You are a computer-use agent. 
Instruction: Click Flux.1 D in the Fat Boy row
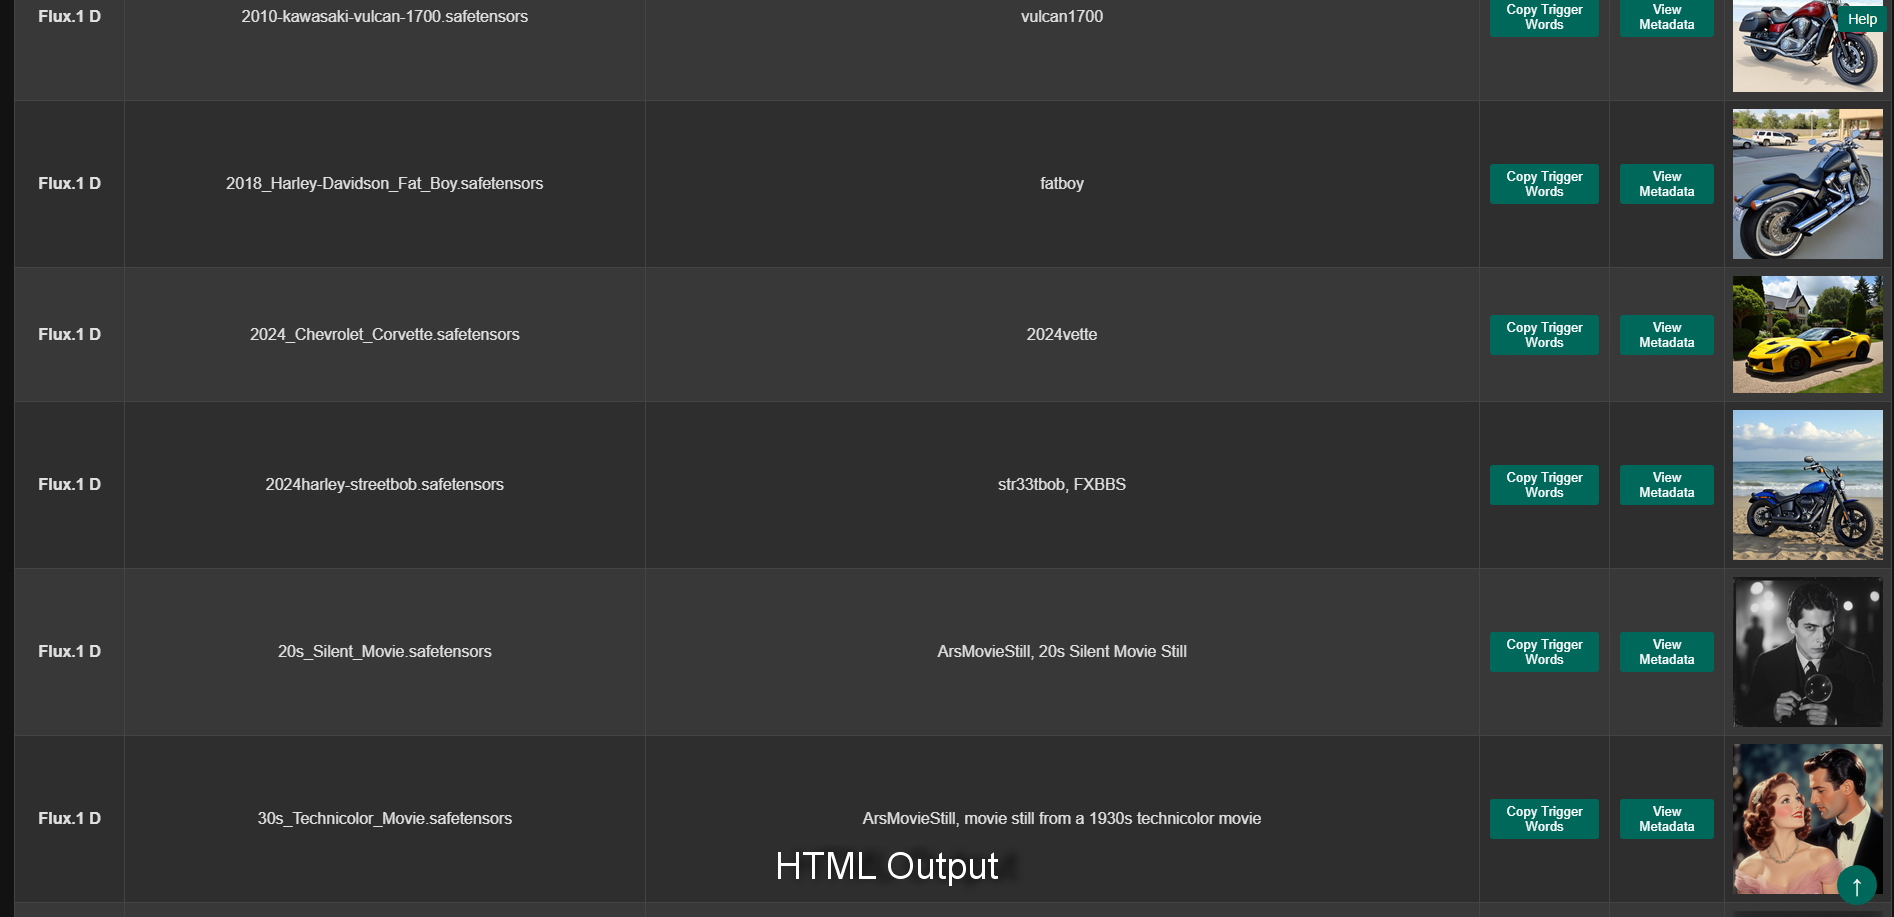click(x=69, y=183)
